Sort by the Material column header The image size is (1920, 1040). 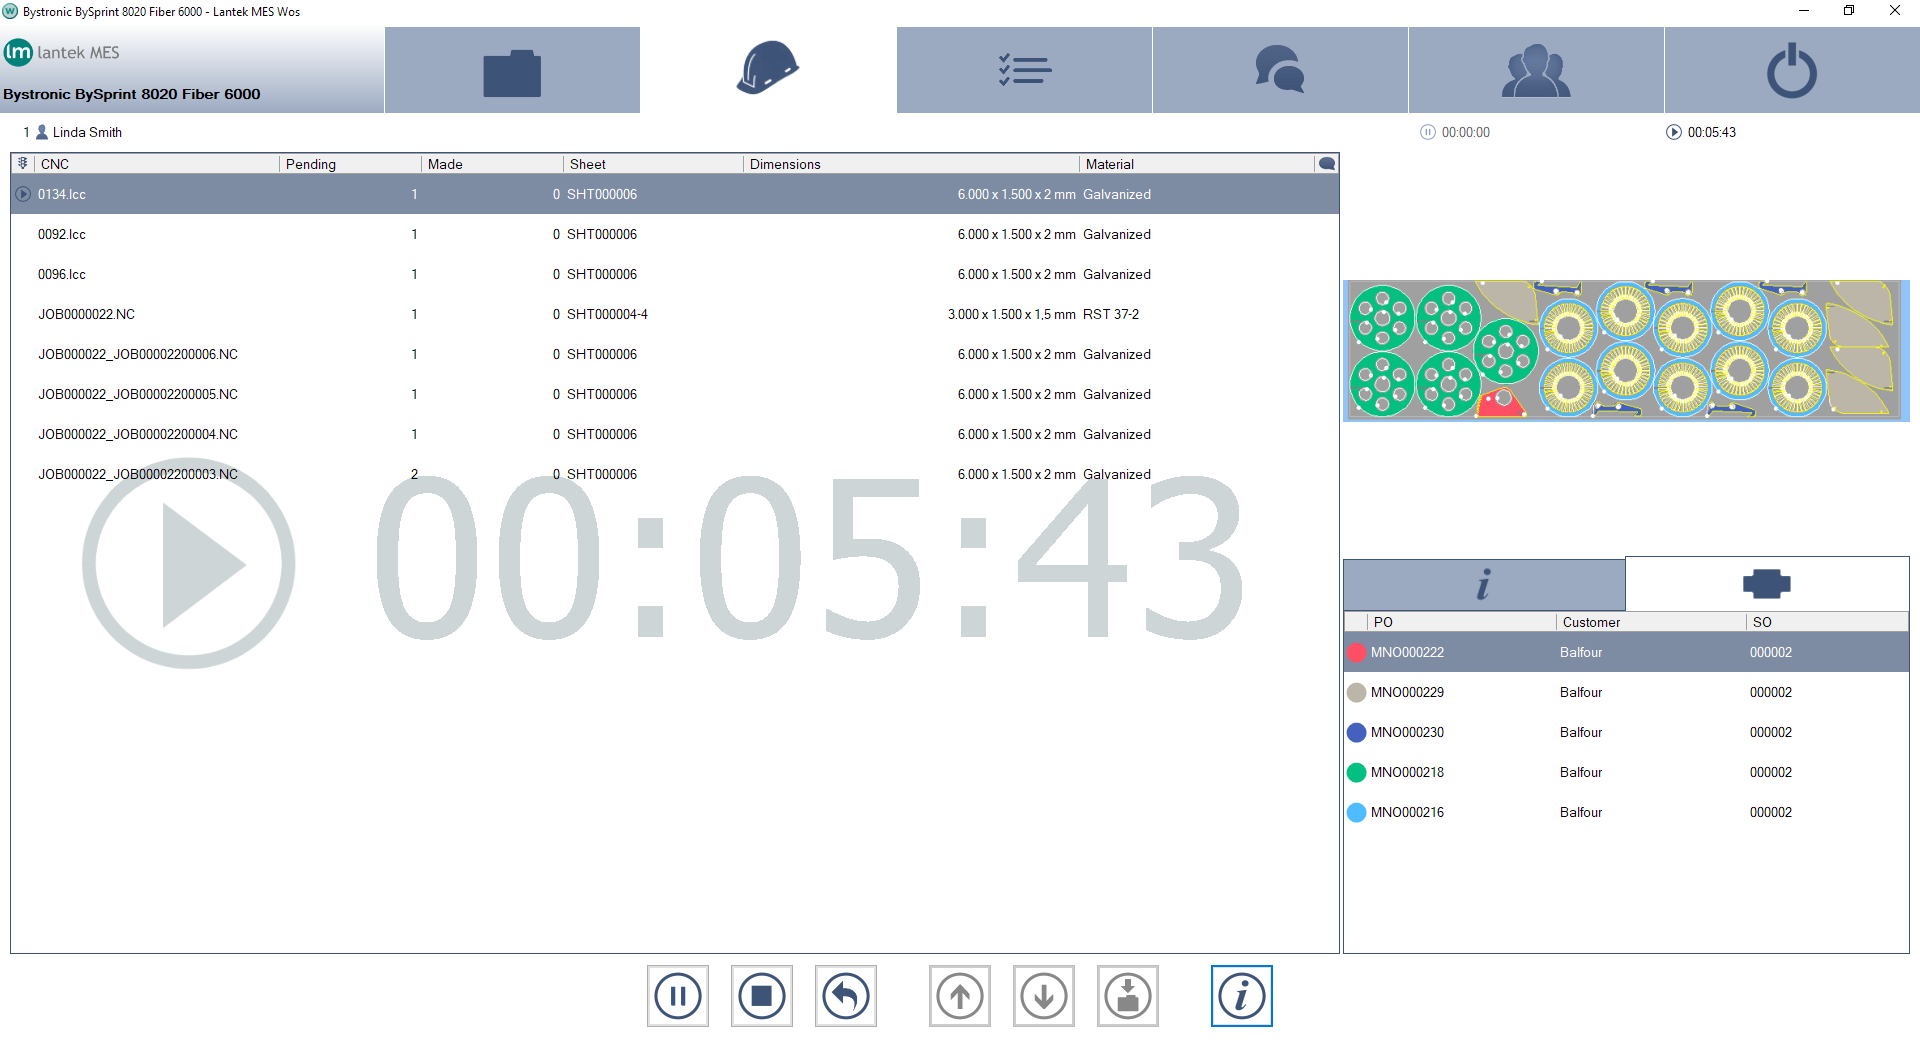[1110, 164]
